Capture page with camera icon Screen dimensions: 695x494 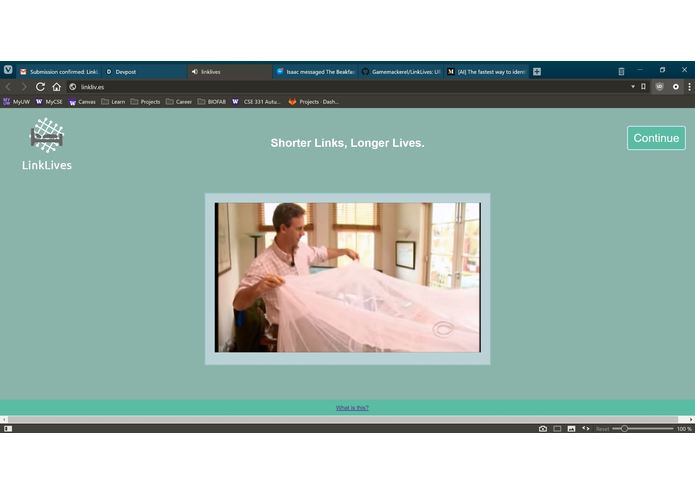point(543,428)
